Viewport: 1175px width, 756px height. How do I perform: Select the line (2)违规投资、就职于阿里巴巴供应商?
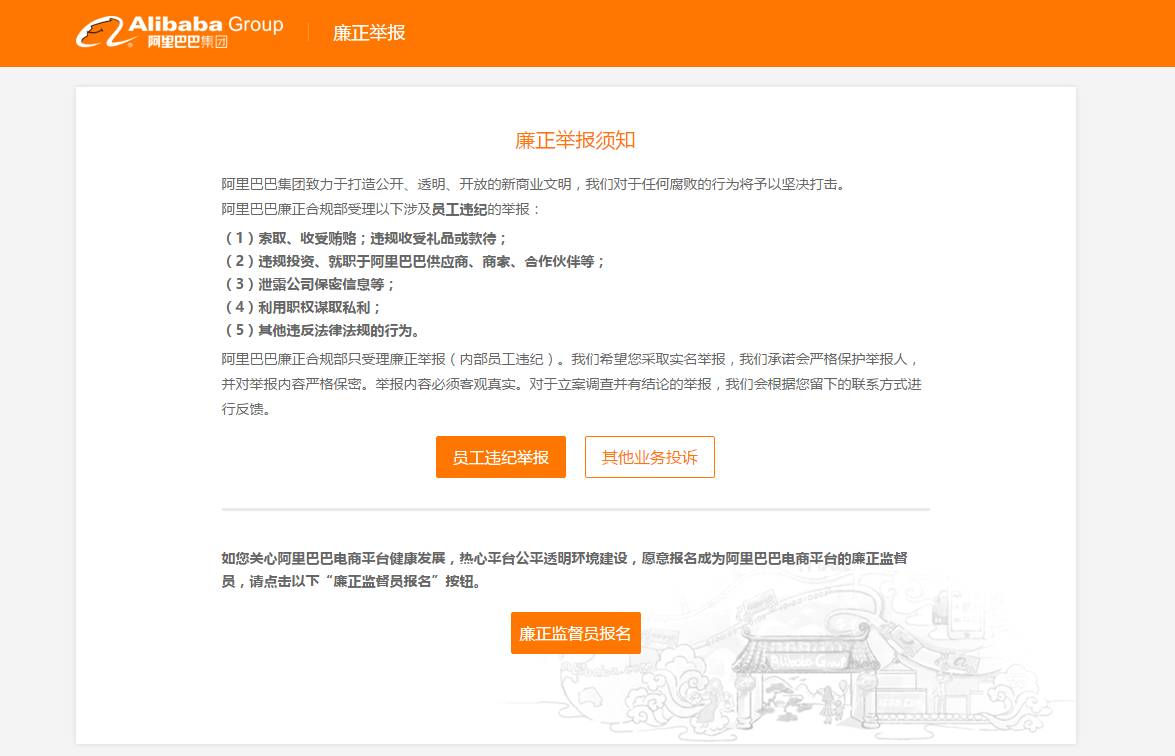(414, 261)
